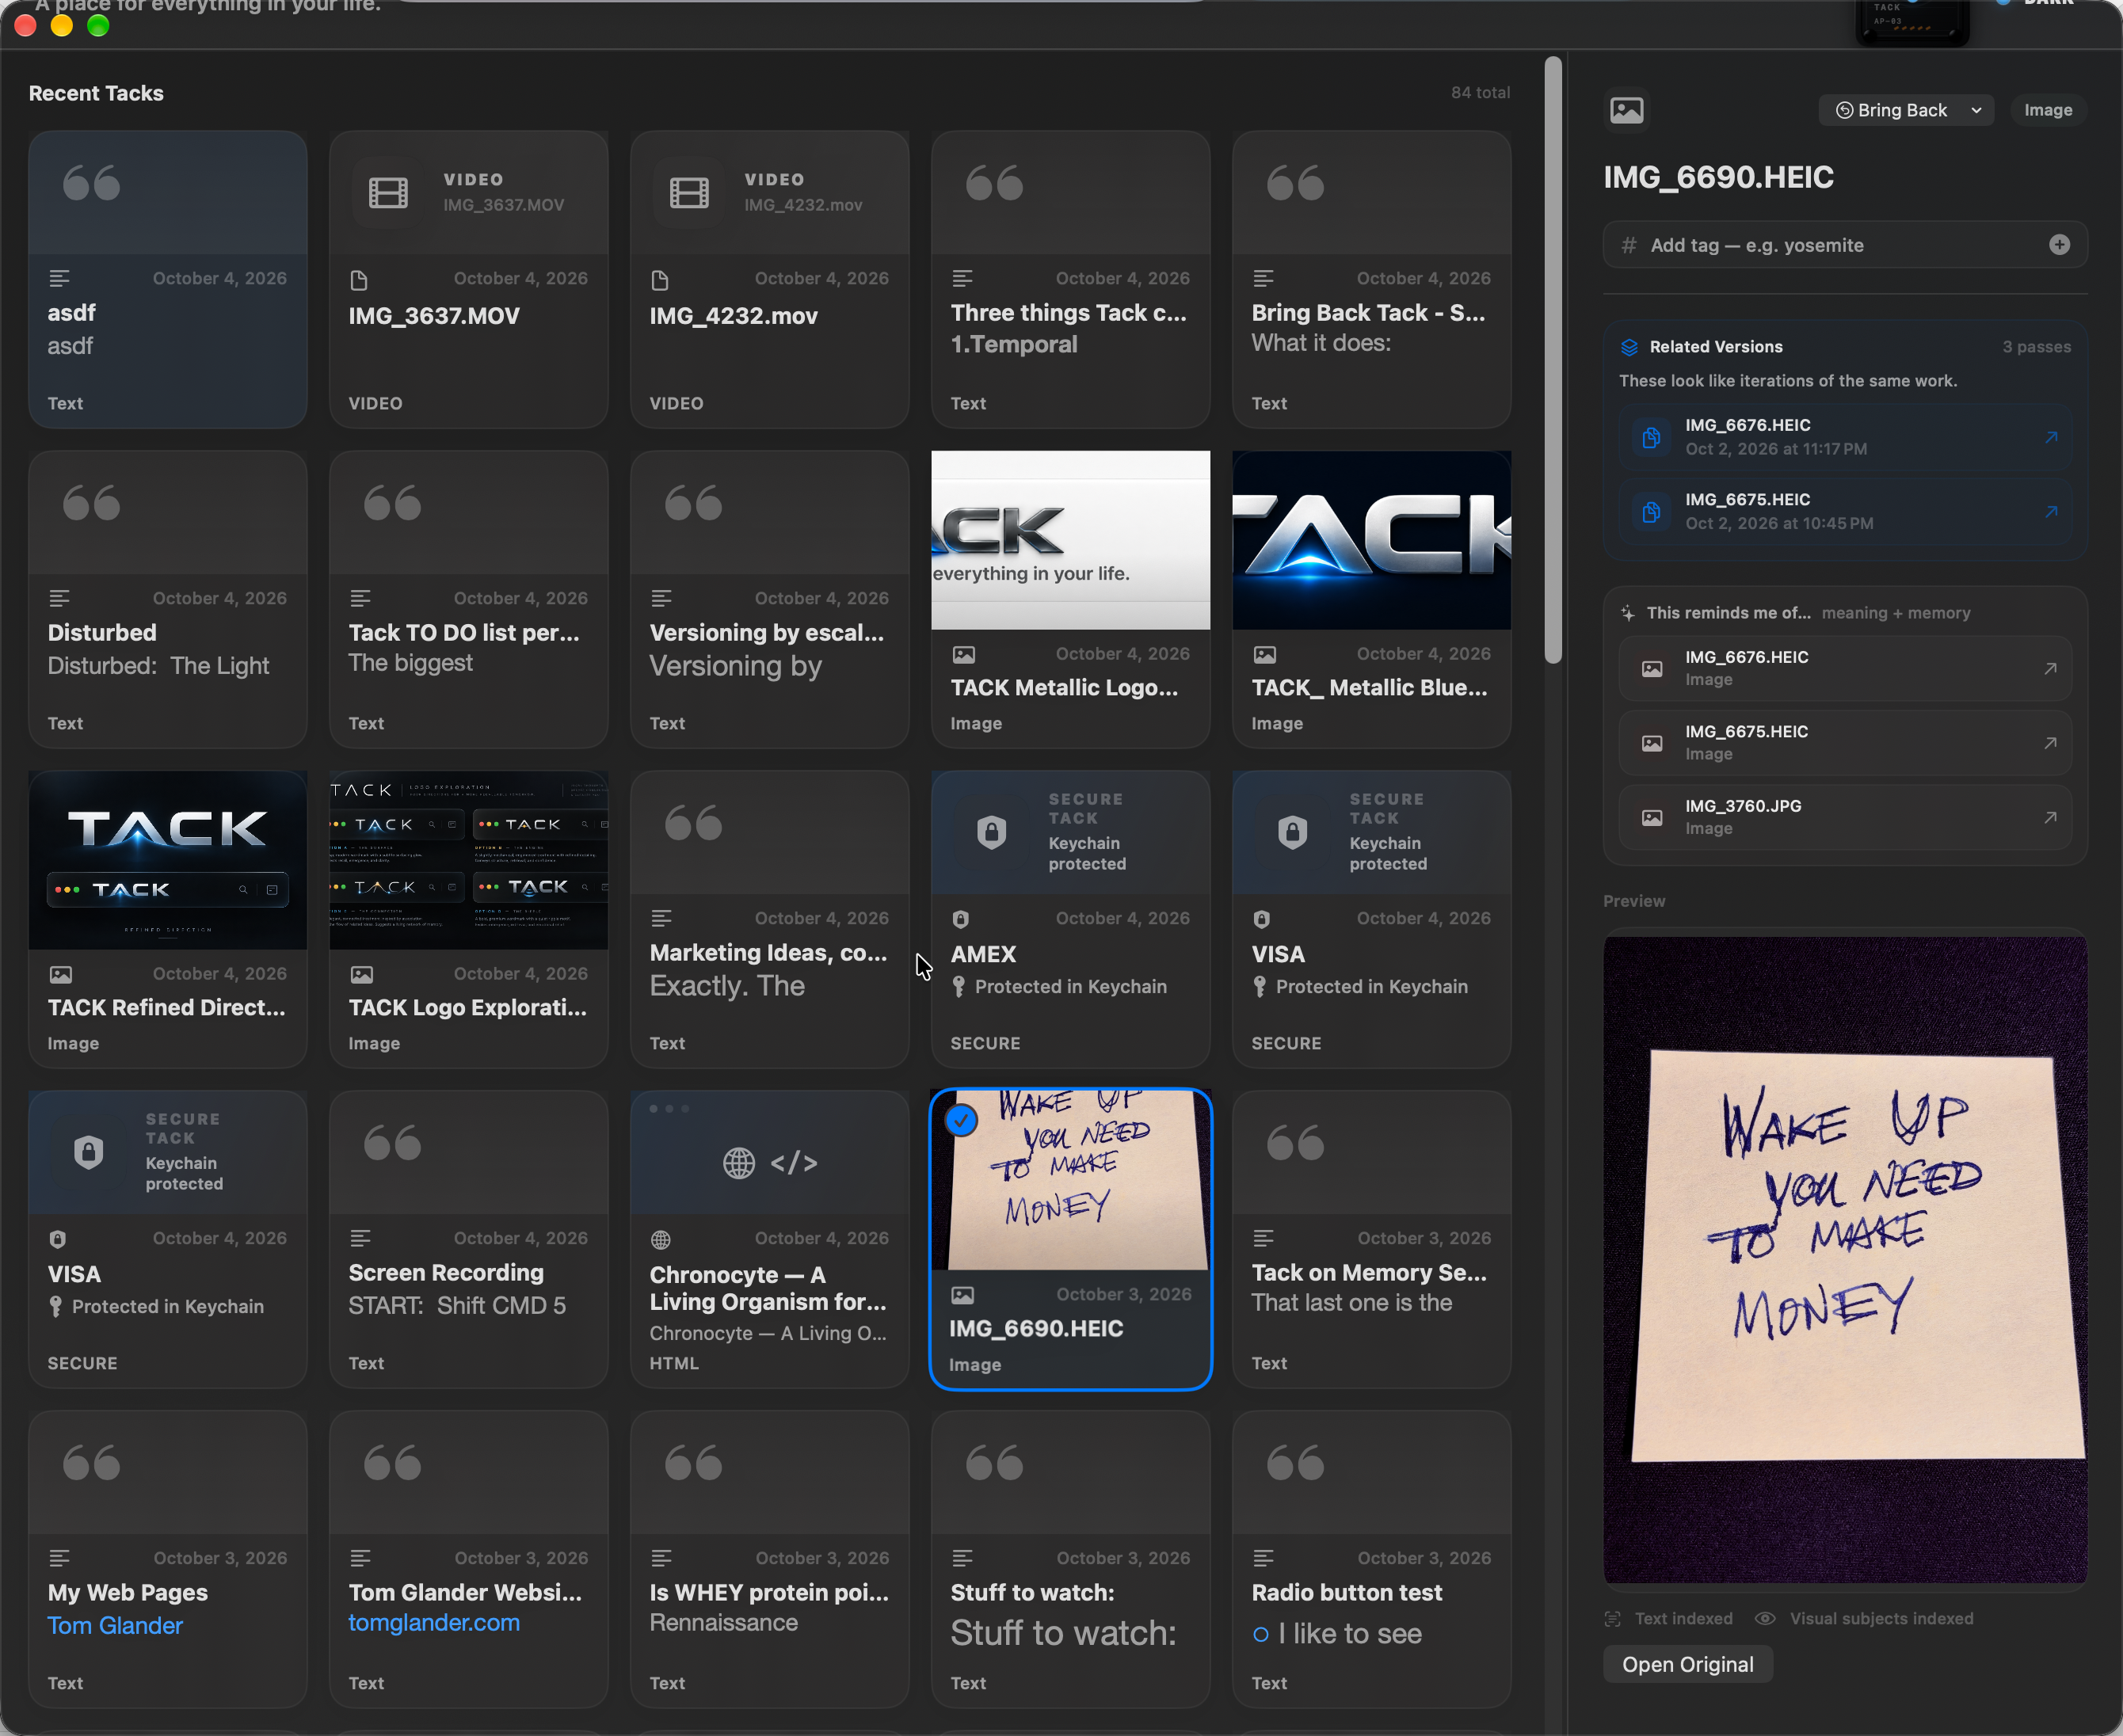
Task: Open the TACK Metallic Logo thumbnail
Action: pyautogui.click(x=1070, y=540)
